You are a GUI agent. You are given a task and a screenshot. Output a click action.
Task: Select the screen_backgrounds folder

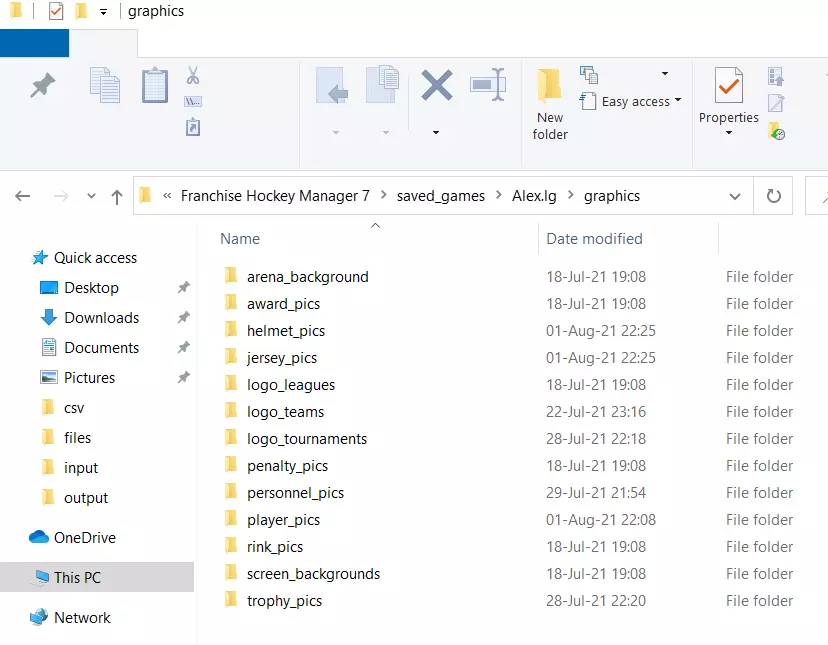tap(302, 574)
